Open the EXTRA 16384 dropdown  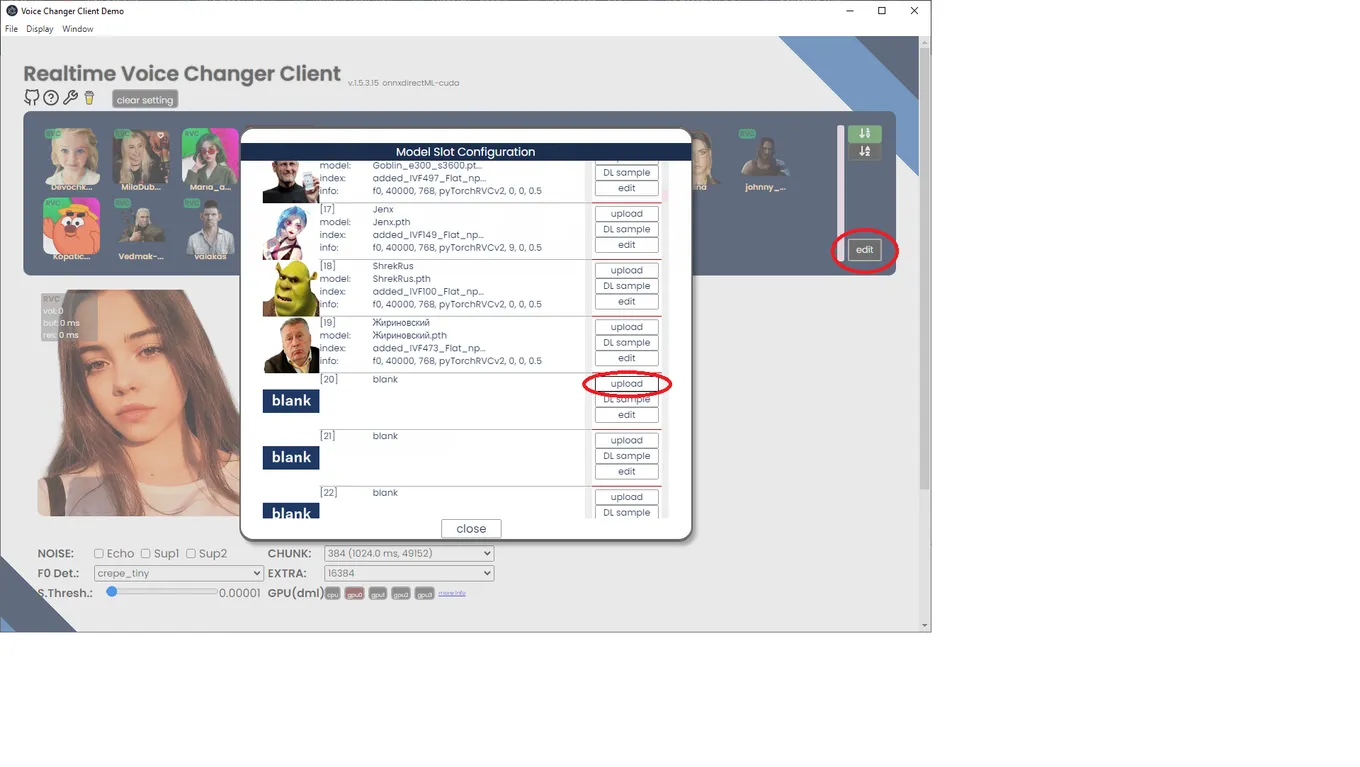[x=409, y=573]
